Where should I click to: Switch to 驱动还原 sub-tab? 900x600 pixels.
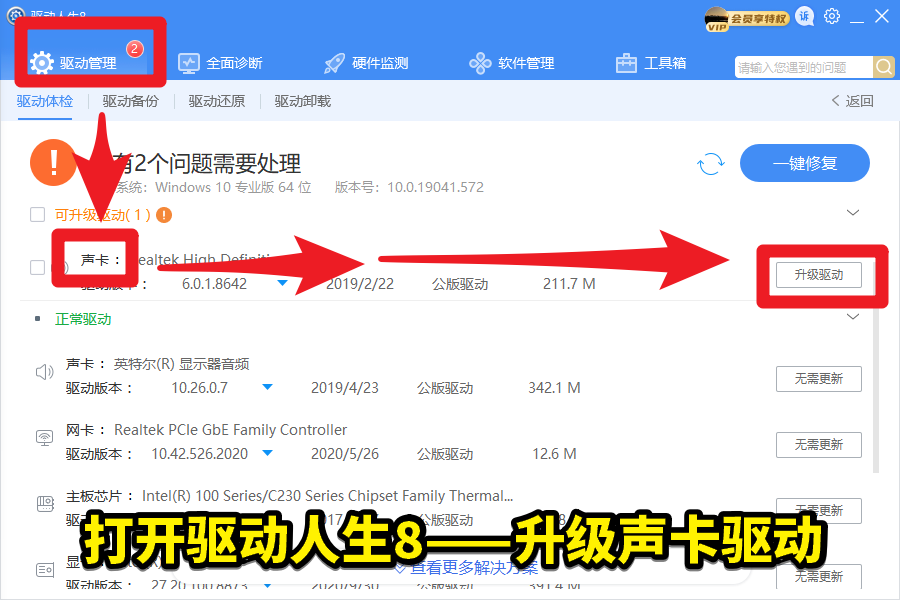(x=216, y=101)
